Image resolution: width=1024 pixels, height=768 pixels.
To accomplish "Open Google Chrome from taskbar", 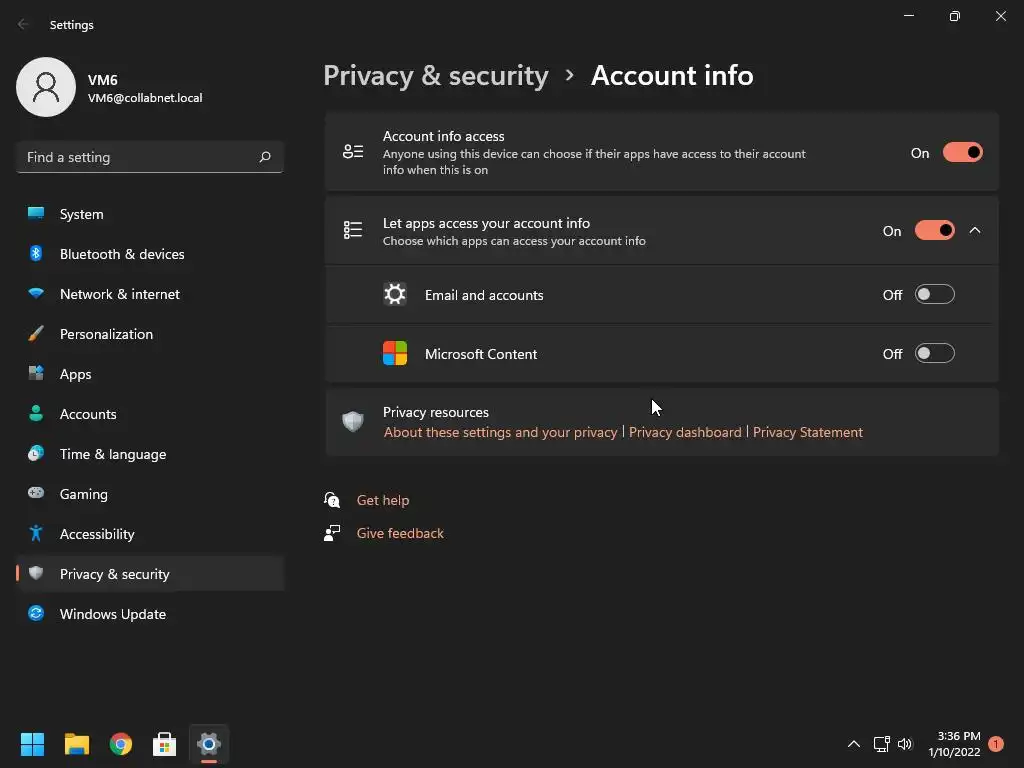I will pyautogui.click(x=121, y=744).
